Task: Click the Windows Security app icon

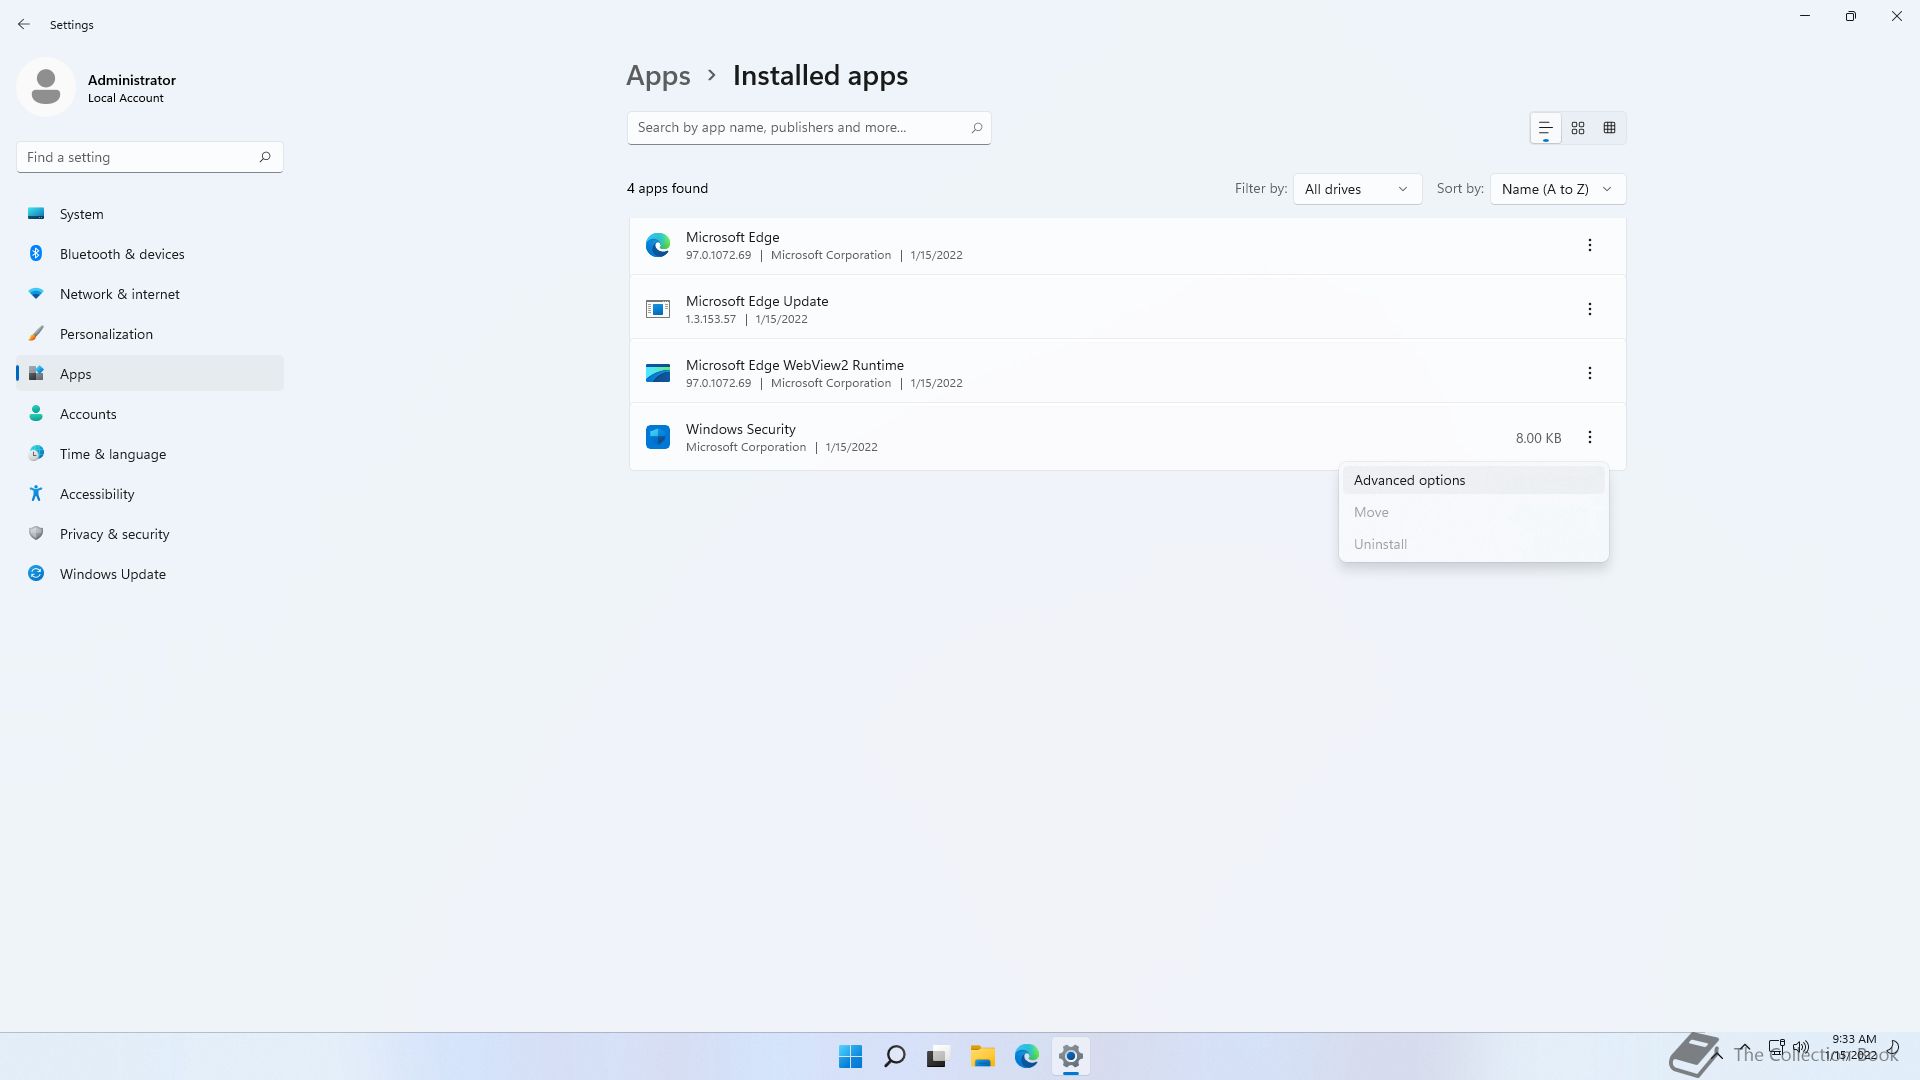Action: (658, 437)
